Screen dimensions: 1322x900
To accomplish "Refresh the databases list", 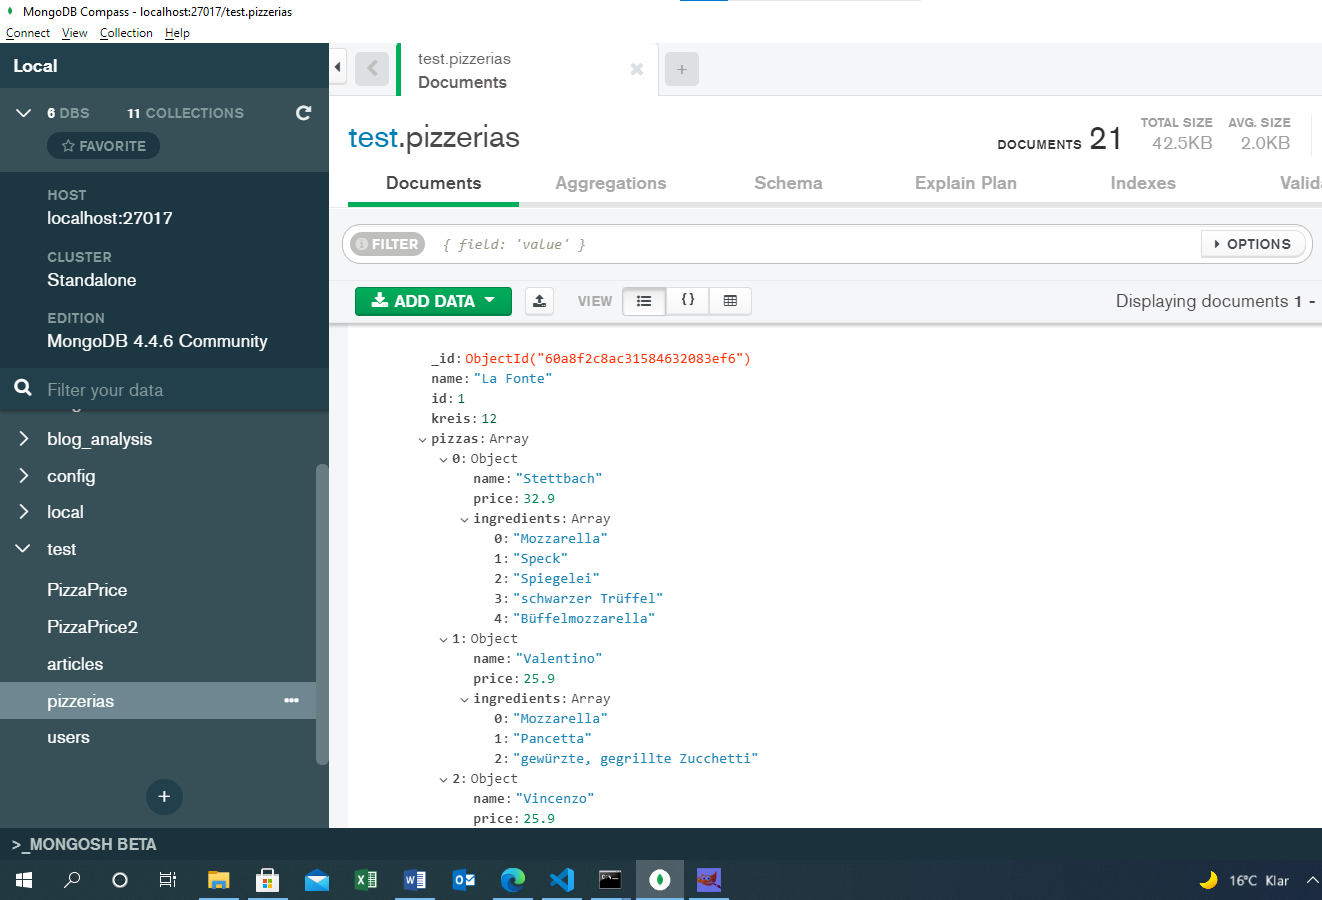I will pos(303,113).
